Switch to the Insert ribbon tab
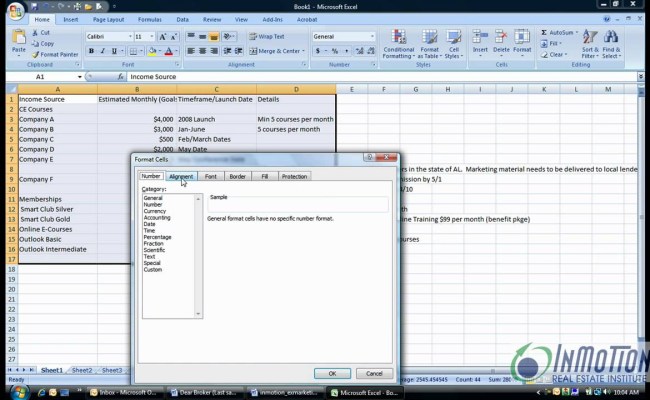 coord(70,19)
